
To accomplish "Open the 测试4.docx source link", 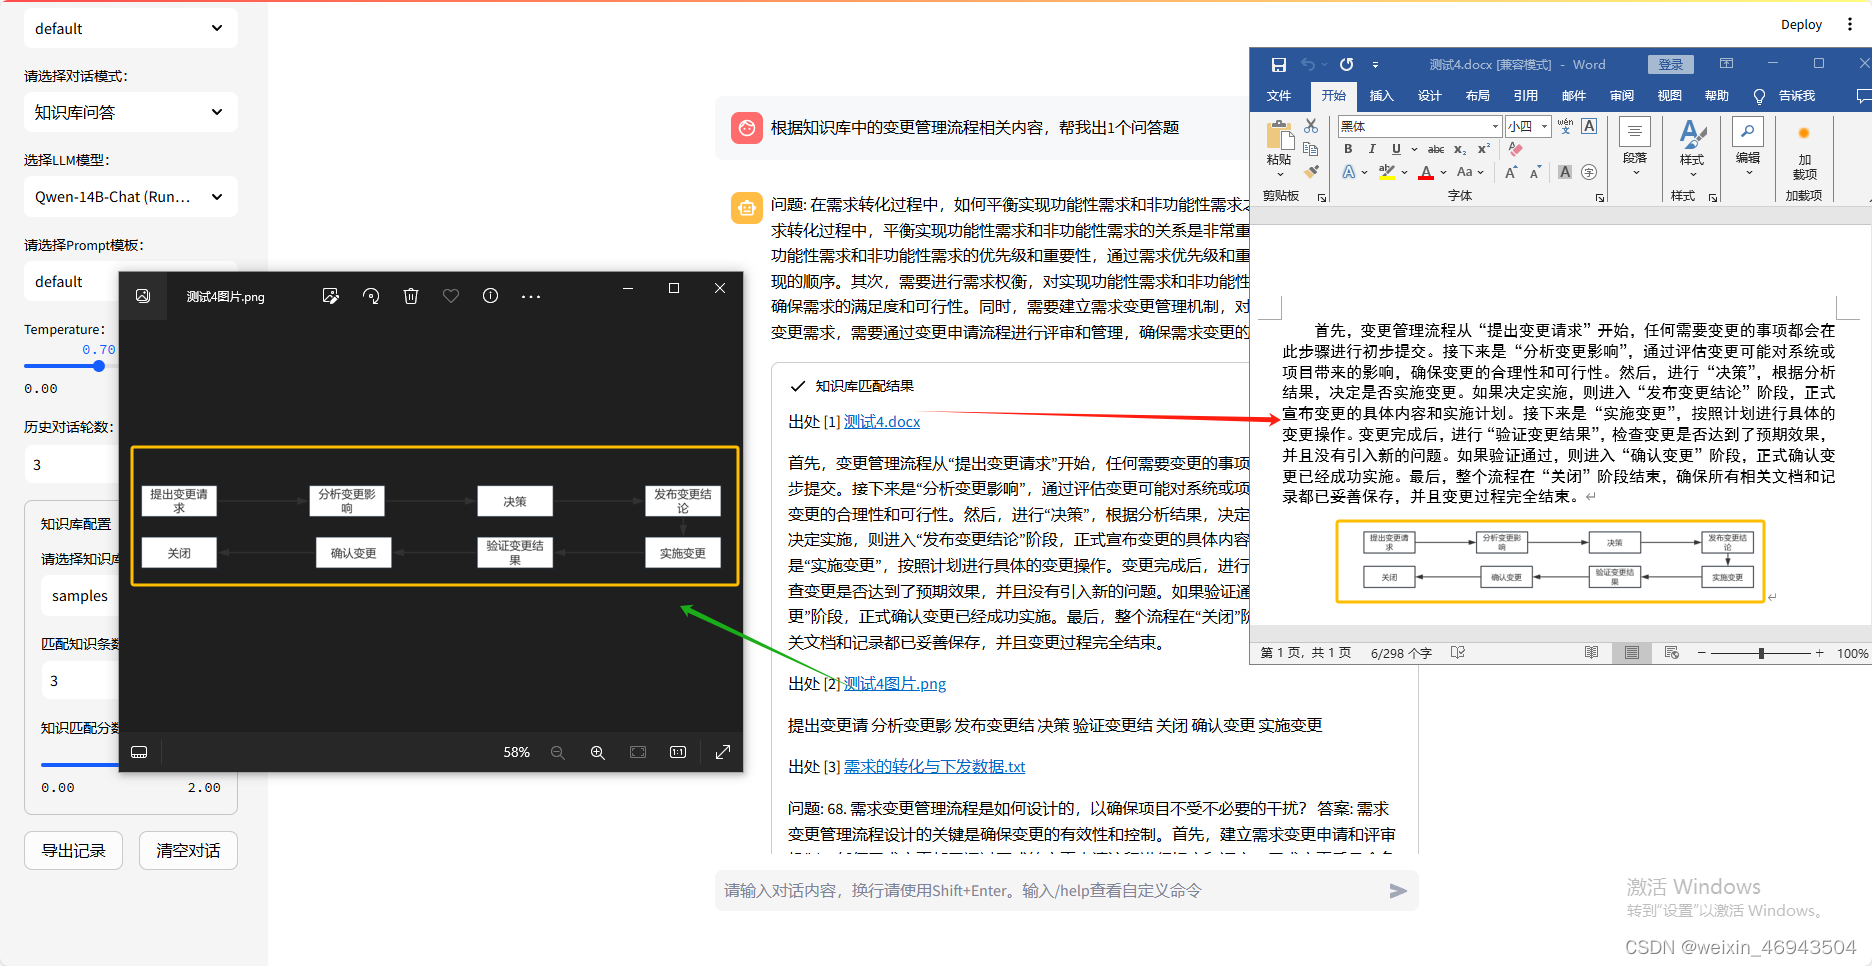I will tap(882, 422).
